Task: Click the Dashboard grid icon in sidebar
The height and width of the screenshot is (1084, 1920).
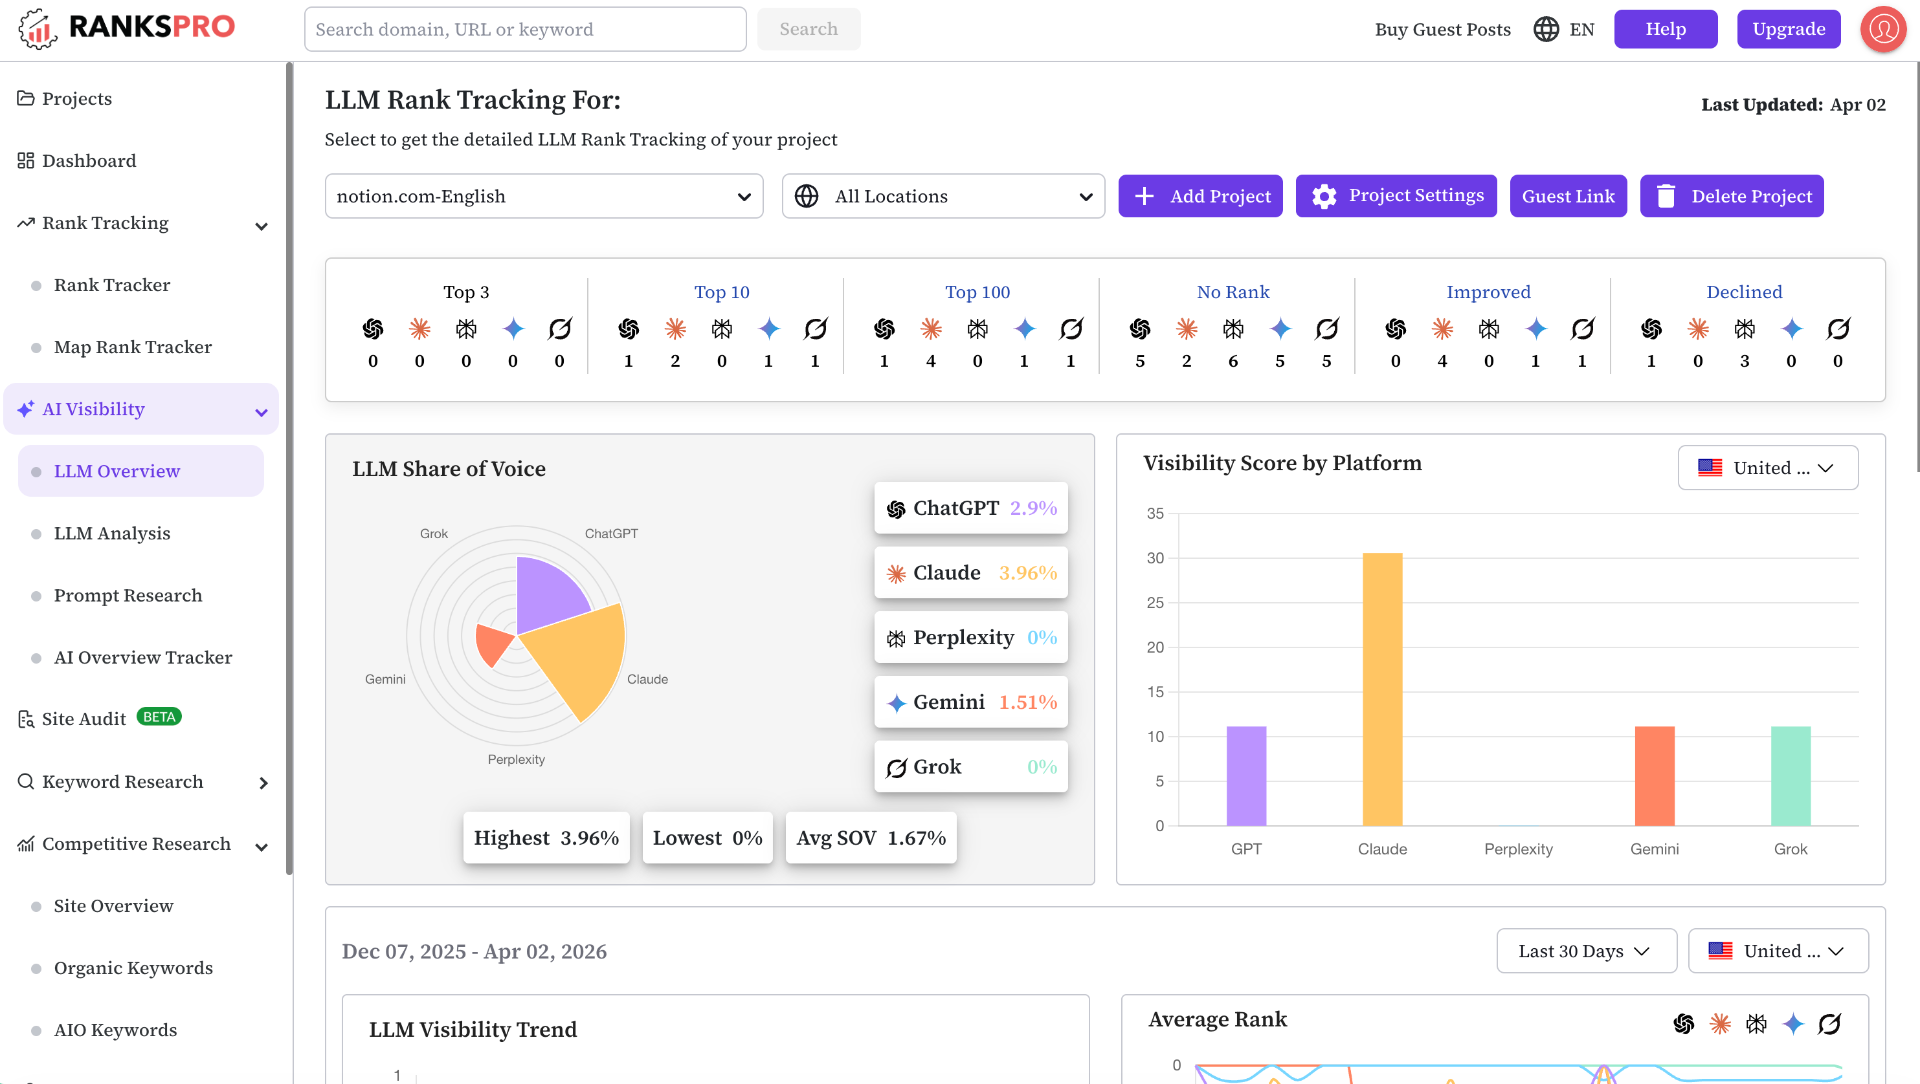Action: point(26,161)
